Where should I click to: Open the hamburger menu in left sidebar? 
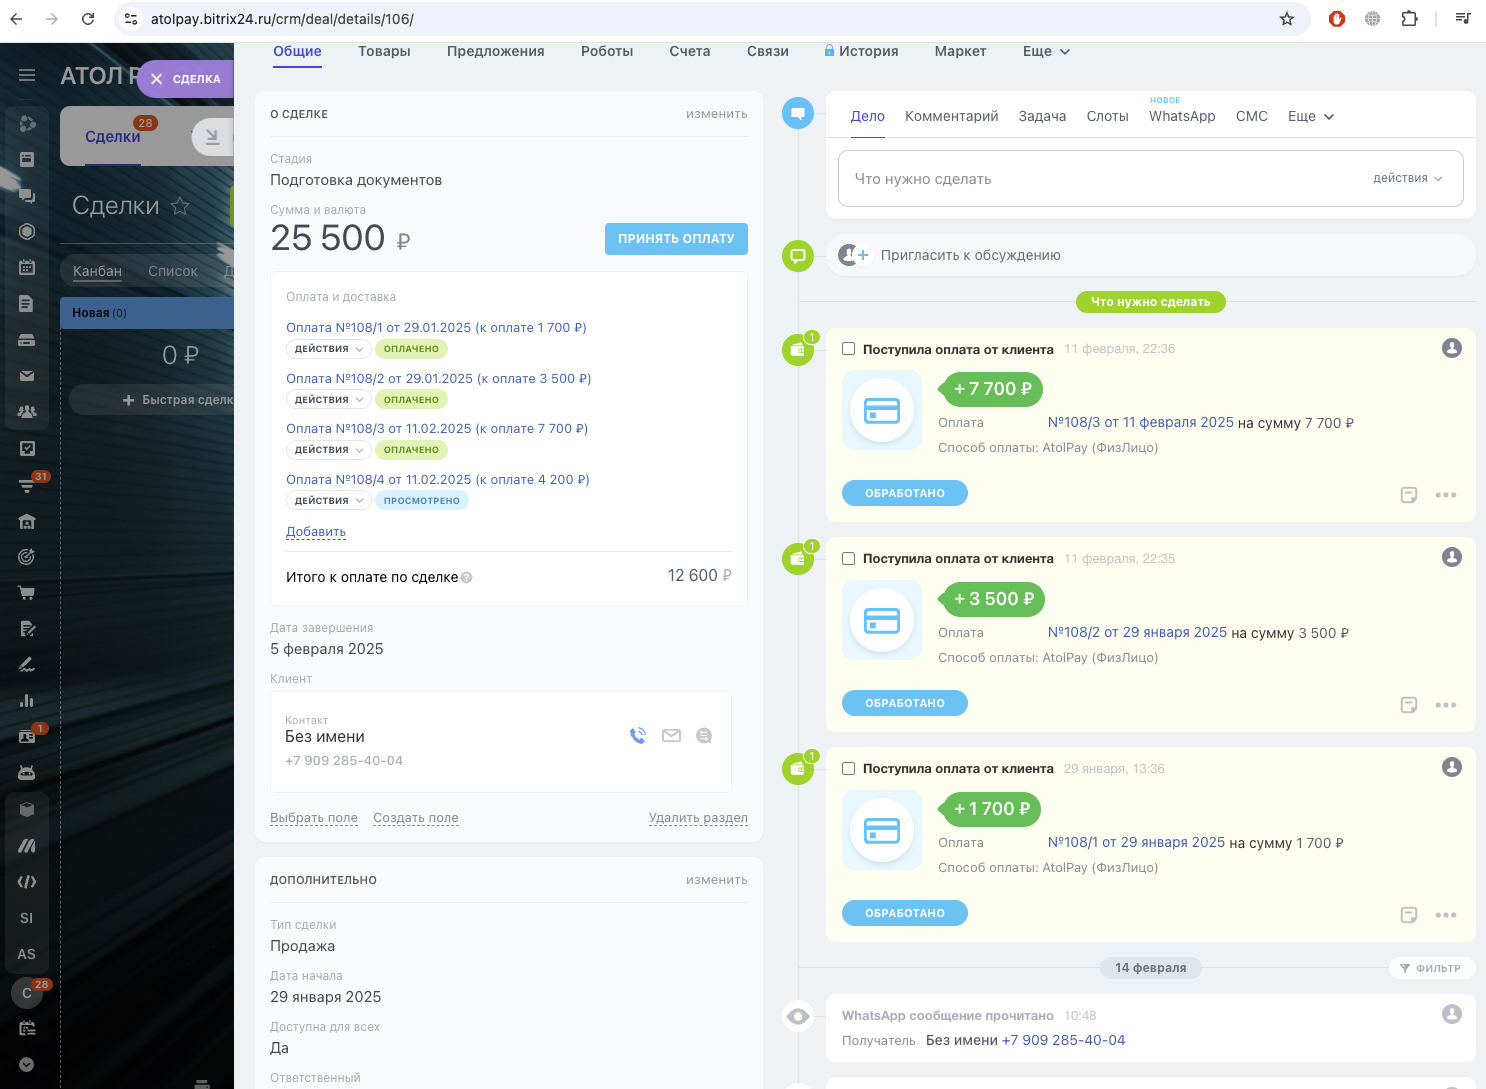(27, 76)
